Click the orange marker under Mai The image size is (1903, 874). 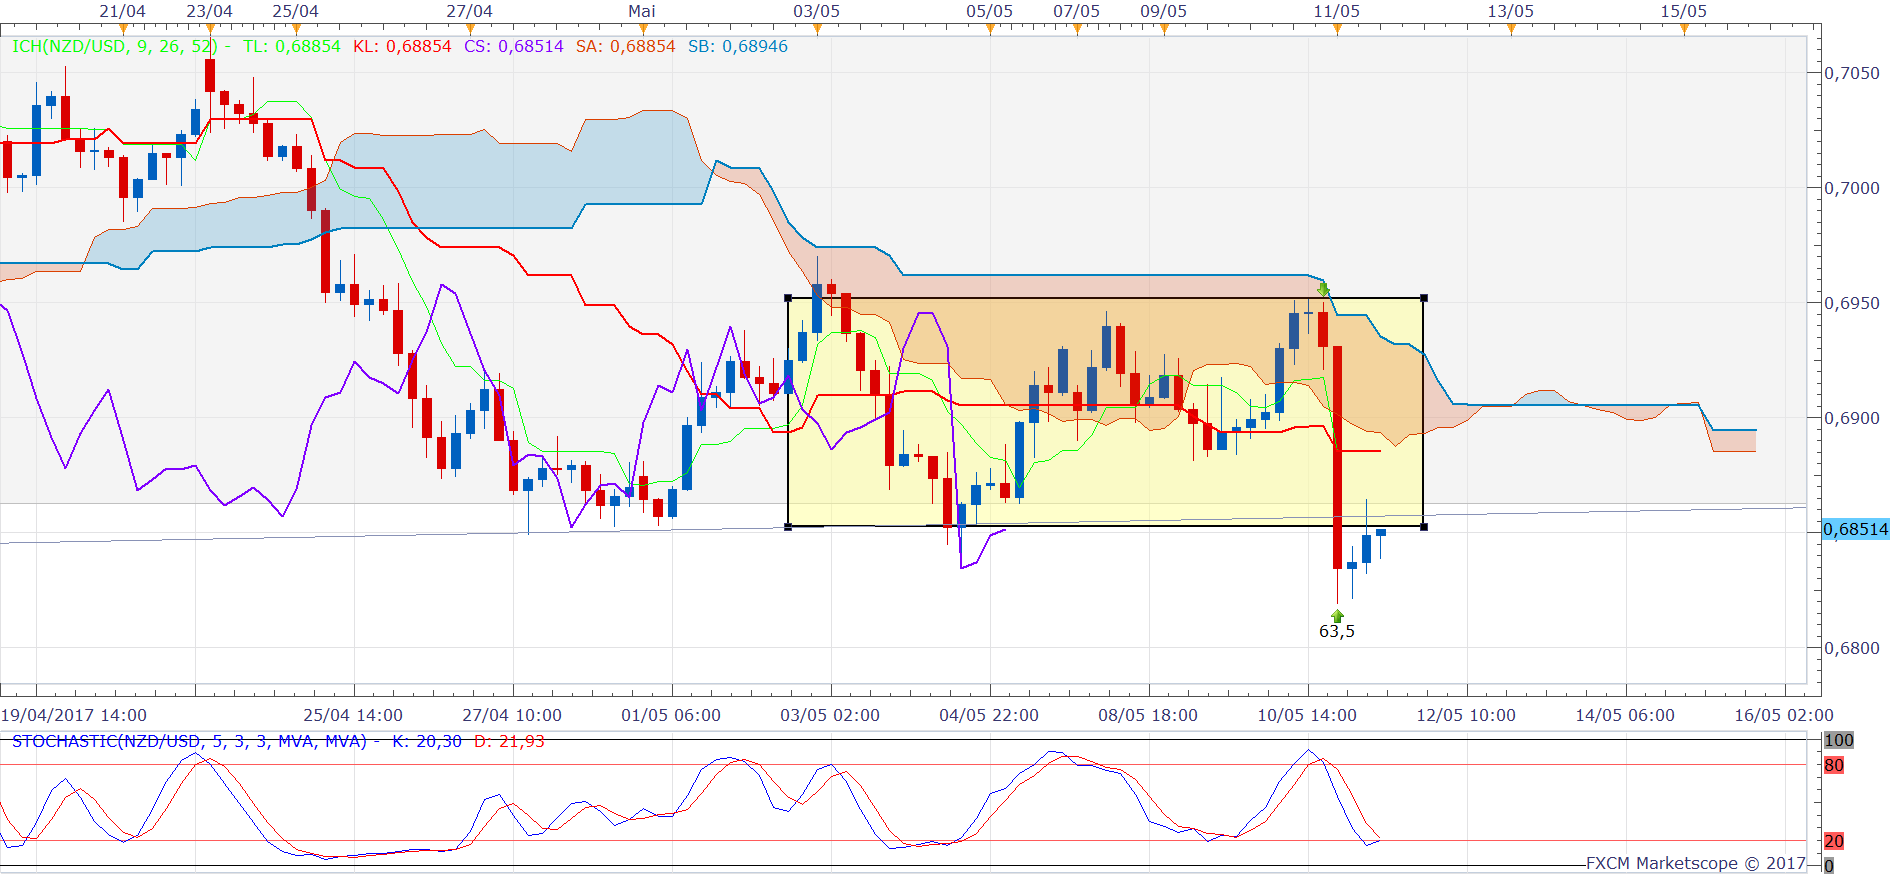(x=642, y=29)
